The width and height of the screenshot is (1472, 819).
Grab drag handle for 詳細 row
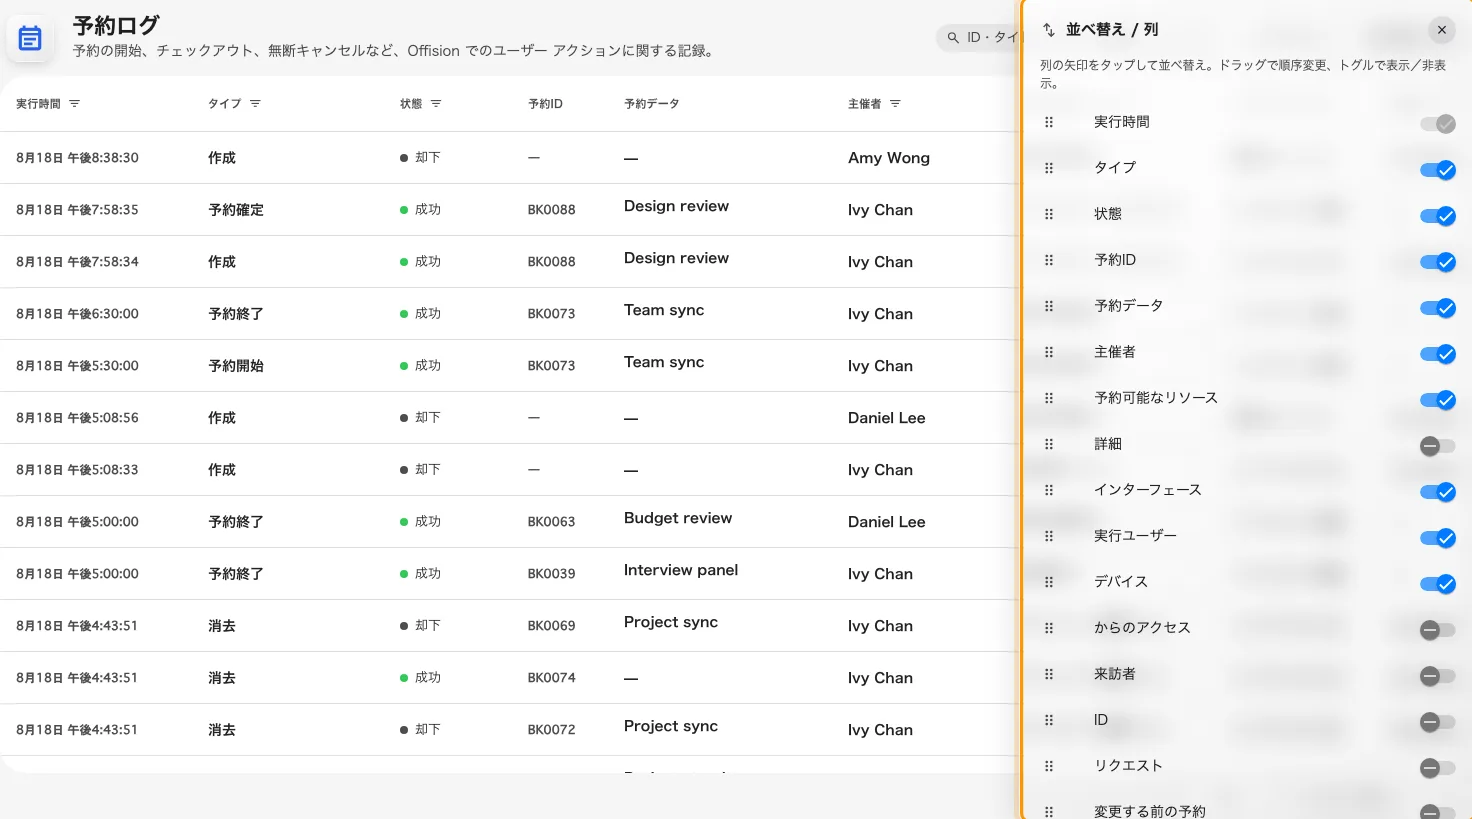[x=1049, y=444]
